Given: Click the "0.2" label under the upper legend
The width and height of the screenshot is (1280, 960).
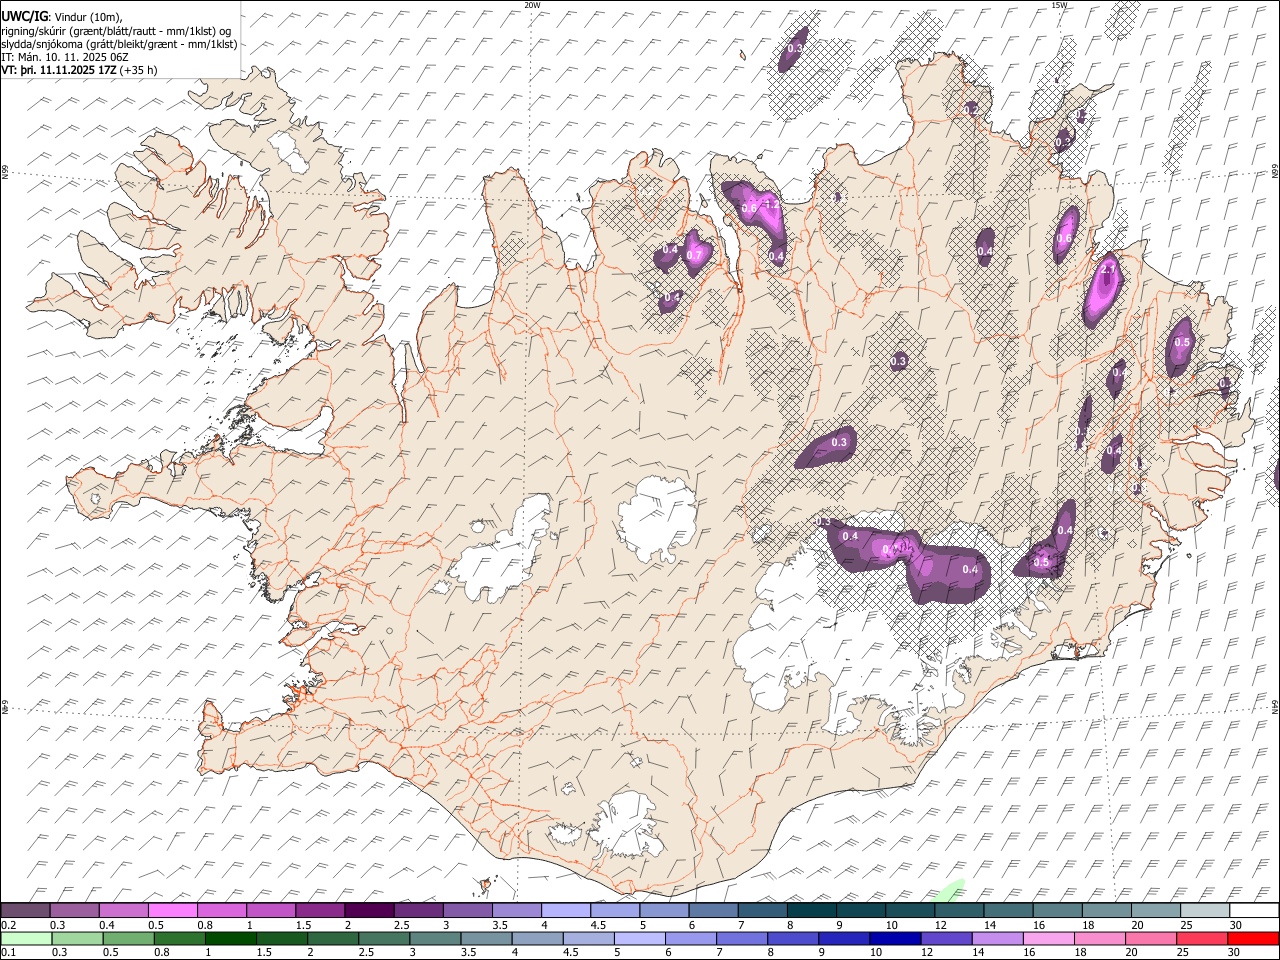Looking at the screenshot, I should coord(7,925).
